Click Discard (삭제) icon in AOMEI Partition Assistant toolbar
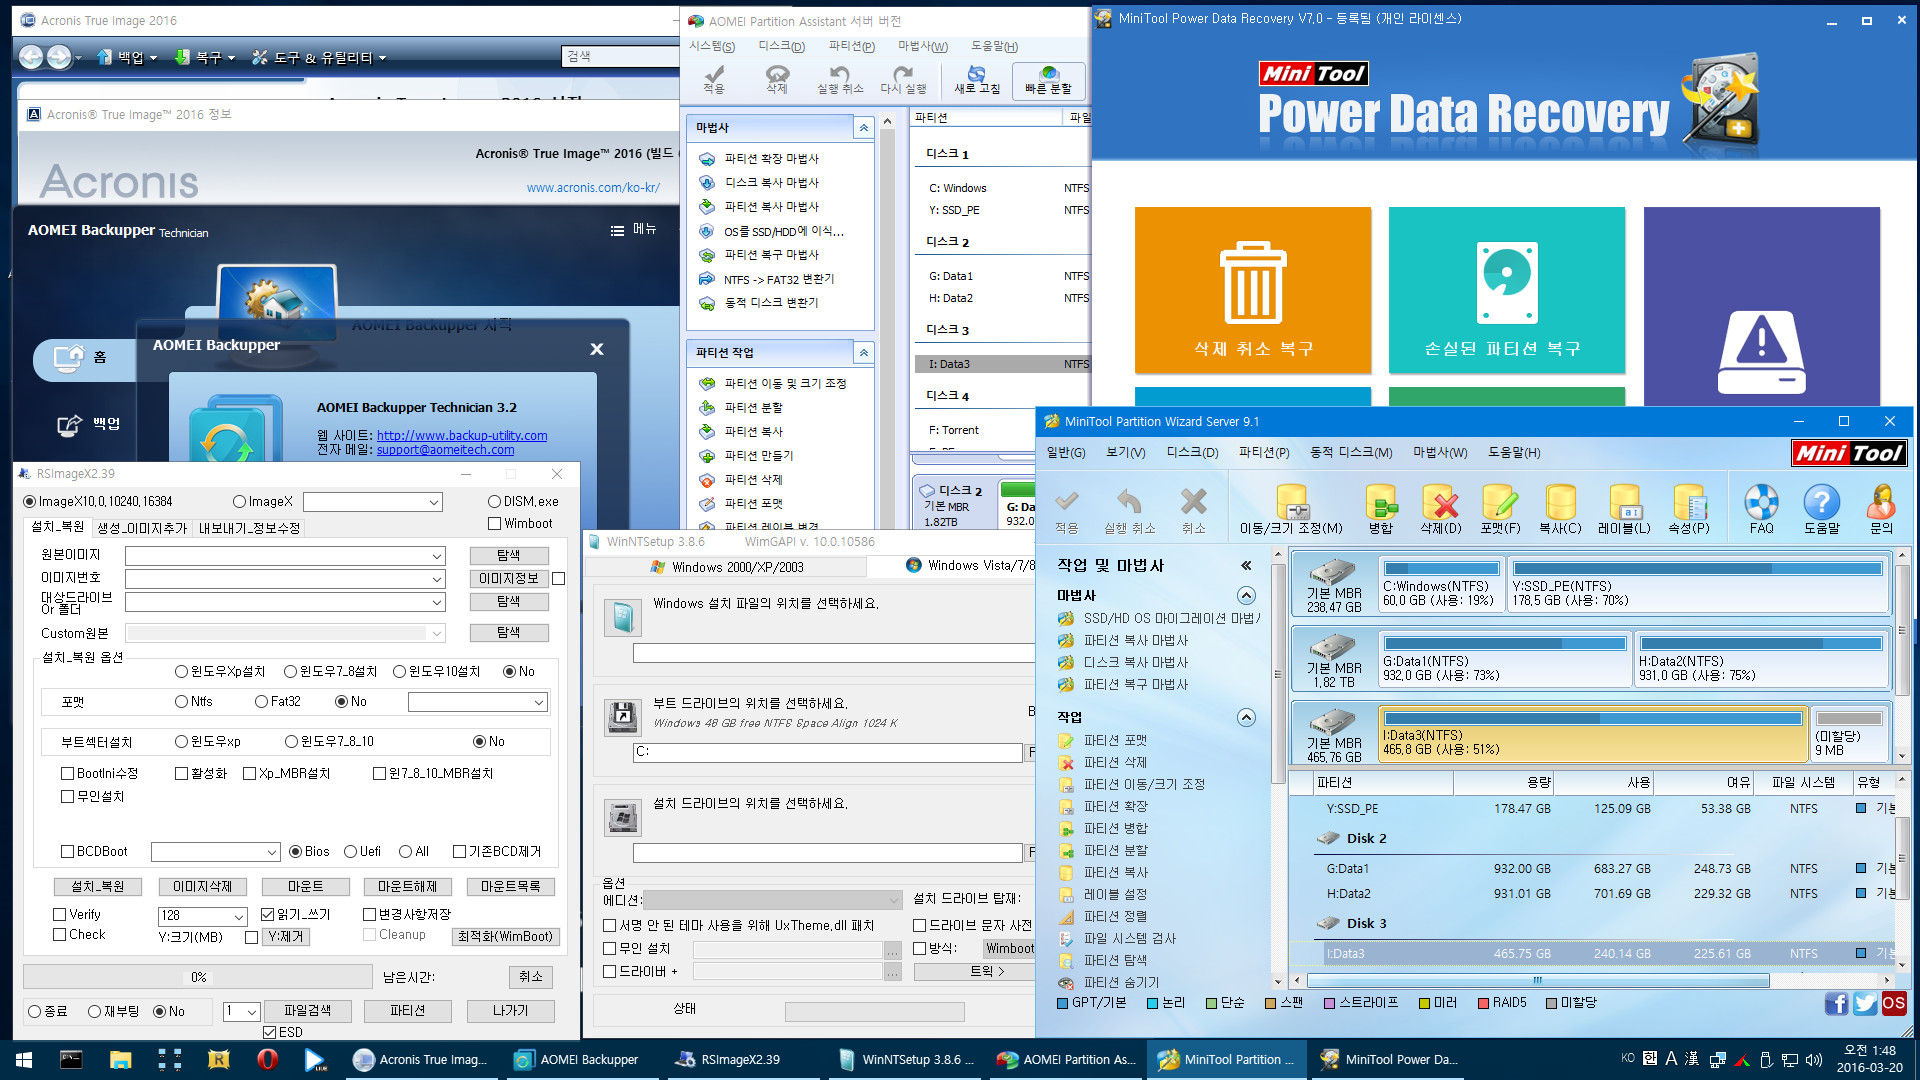1920x1080 pixels. [x=777, y=79]
